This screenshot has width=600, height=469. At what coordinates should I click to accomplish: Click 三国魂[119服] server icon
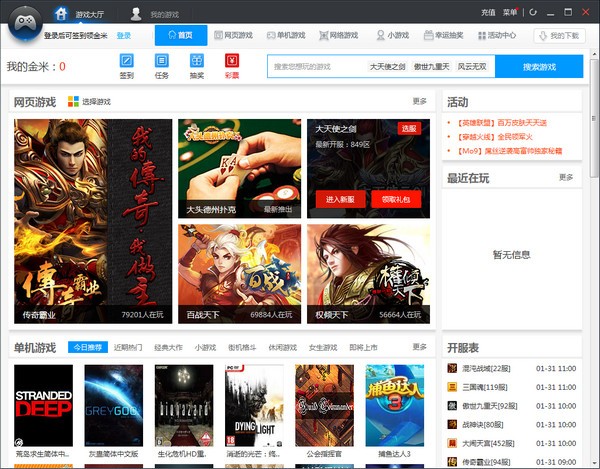452,387
